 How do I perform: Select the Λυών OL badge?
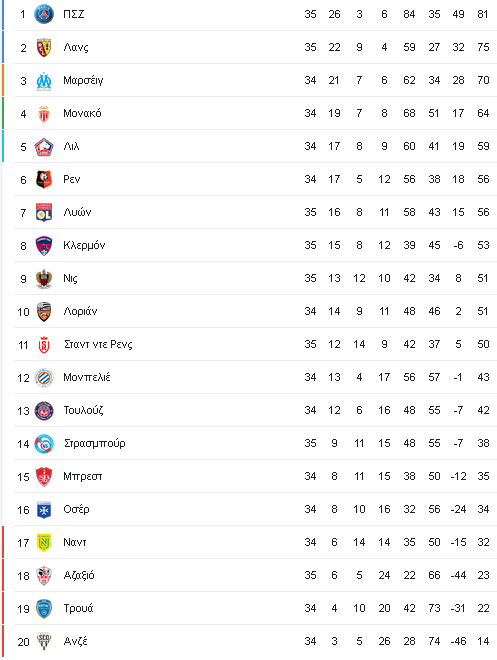(44, 212)
